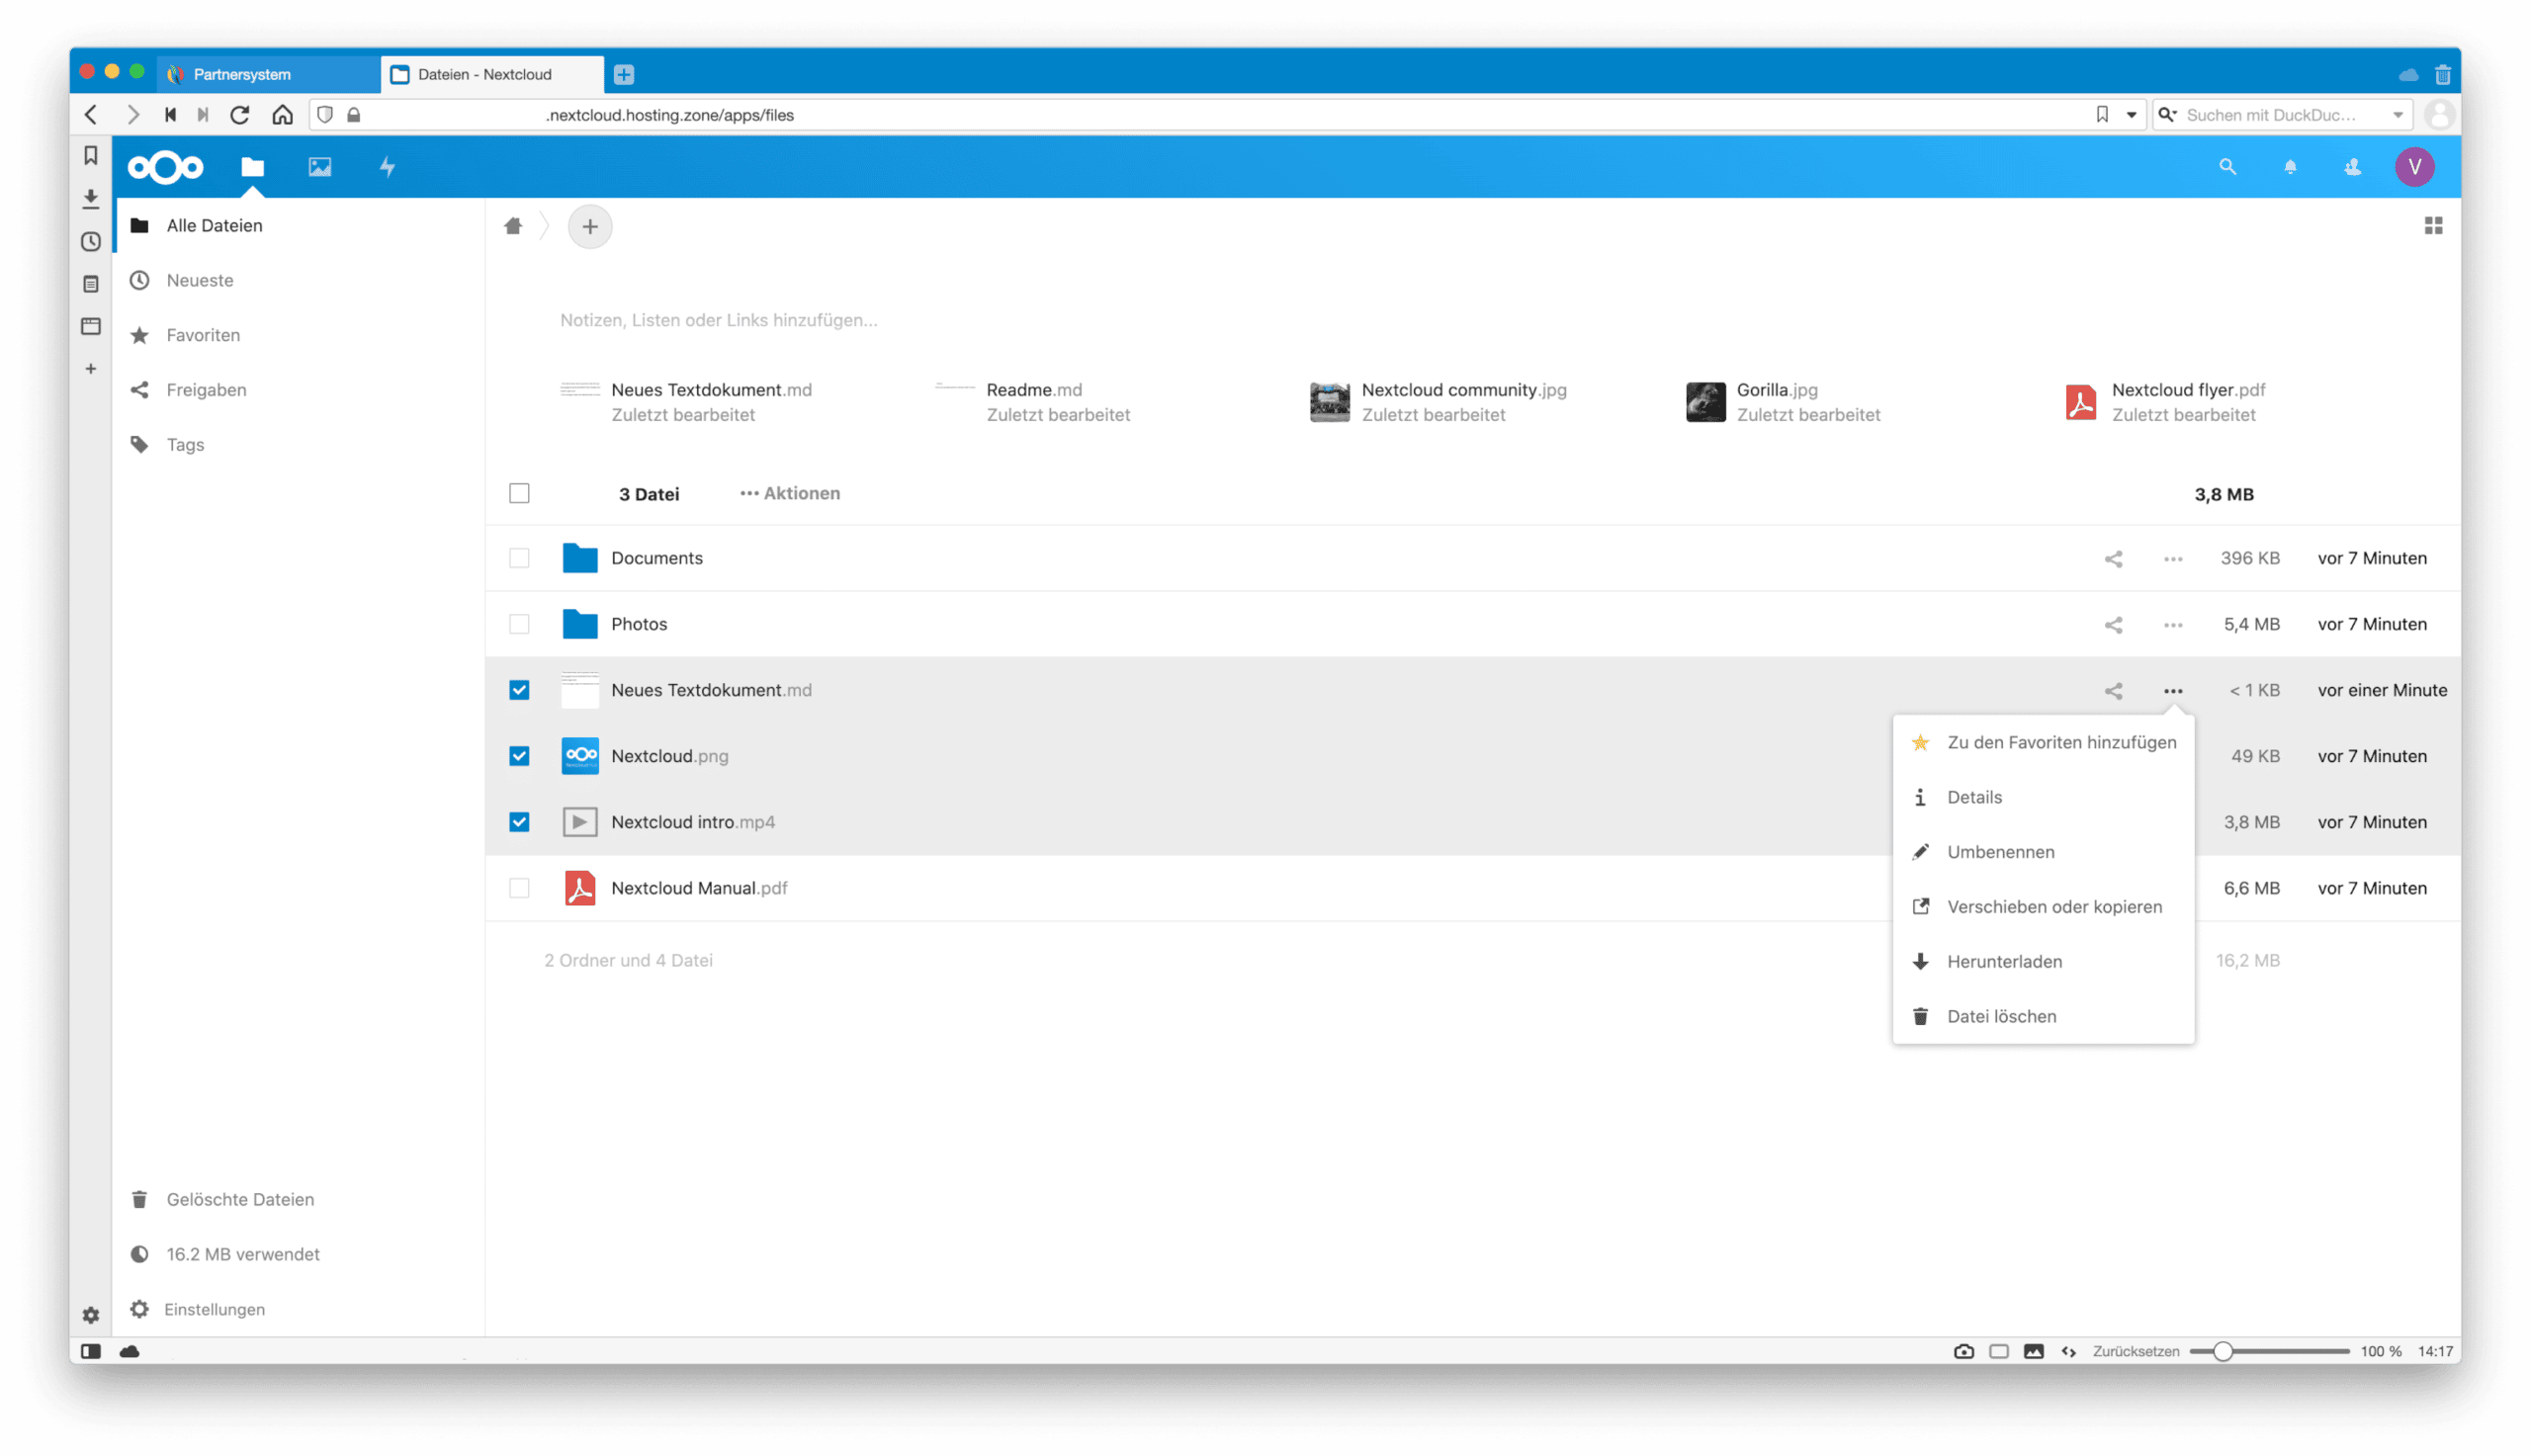
Task: Check Nextcloud Manual.pdf checkbox
Action: (519, 888)
